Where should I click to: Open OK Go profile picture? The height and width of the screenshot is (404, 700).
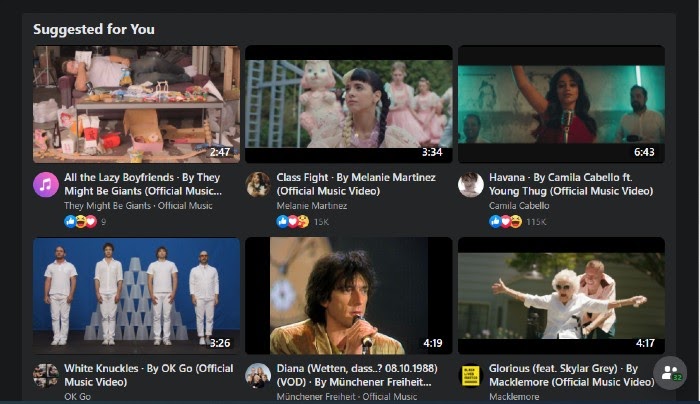(46, 375)
